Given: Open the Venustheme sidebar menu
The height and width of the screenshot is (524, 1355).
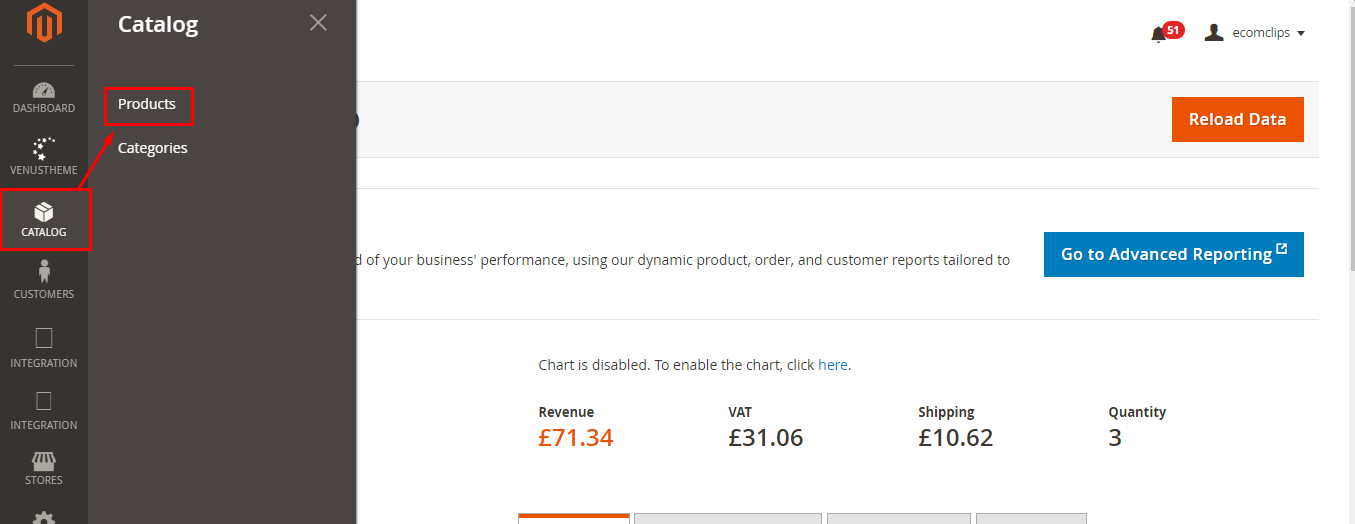Looking at the screenshot, I should (x=44, y=157).
